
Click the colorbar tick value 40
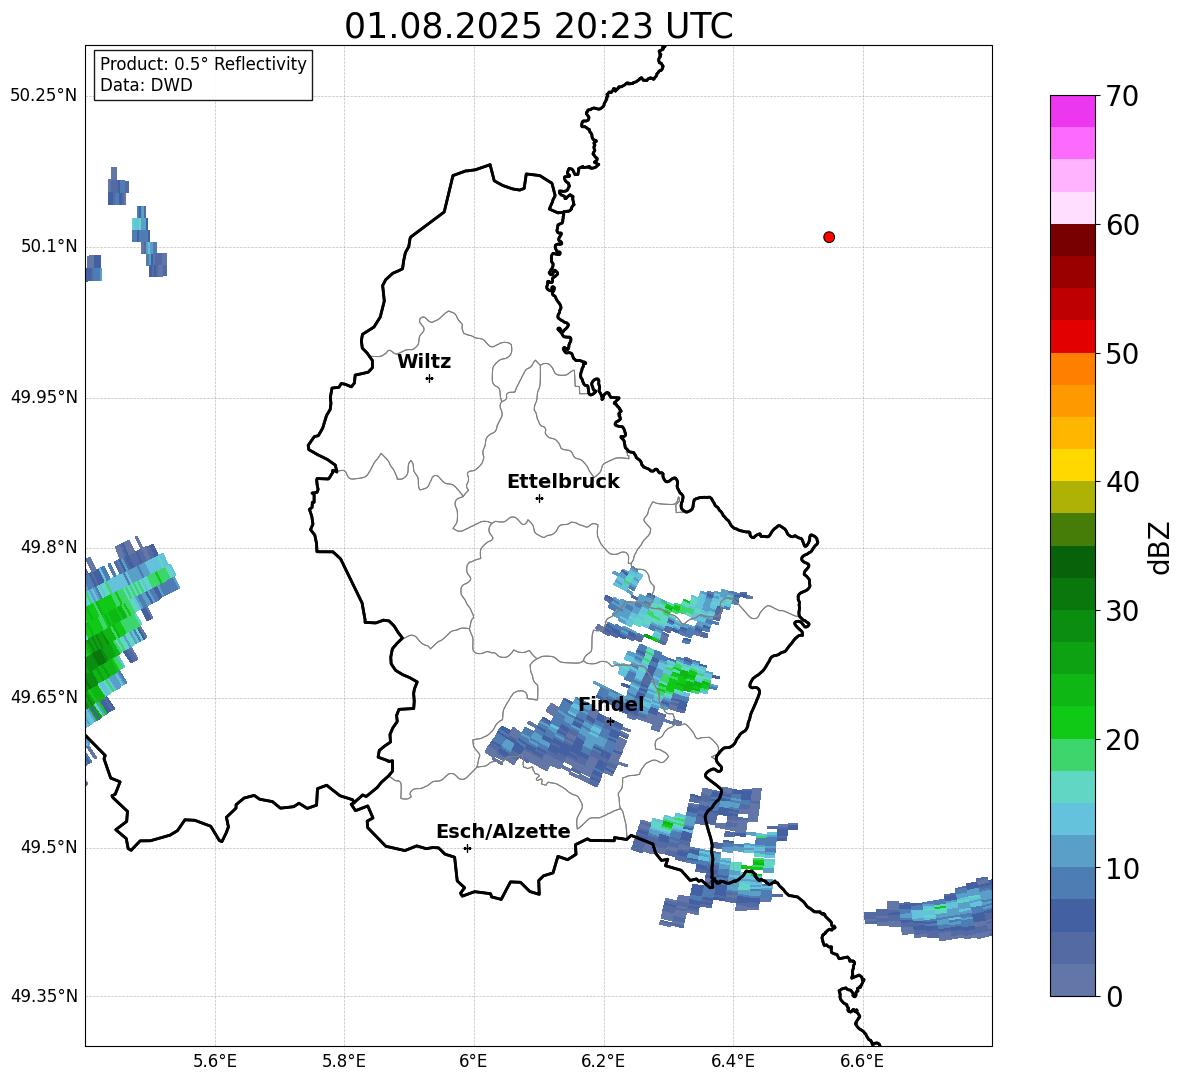pyautogui.click(x=1123, y=482)
